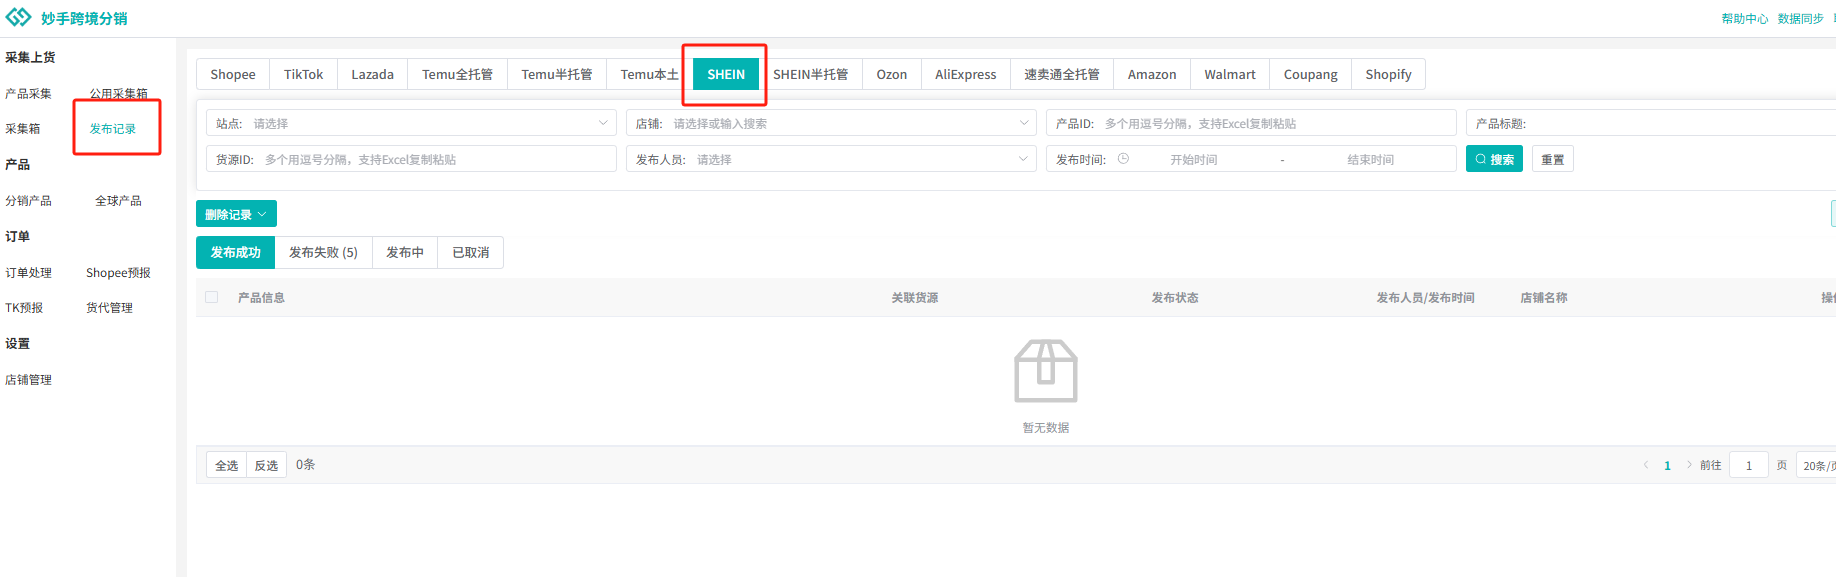Screen dimensions: 1836x577
Task: Open the 店铺 search dropdown
Action: [831, 123]
